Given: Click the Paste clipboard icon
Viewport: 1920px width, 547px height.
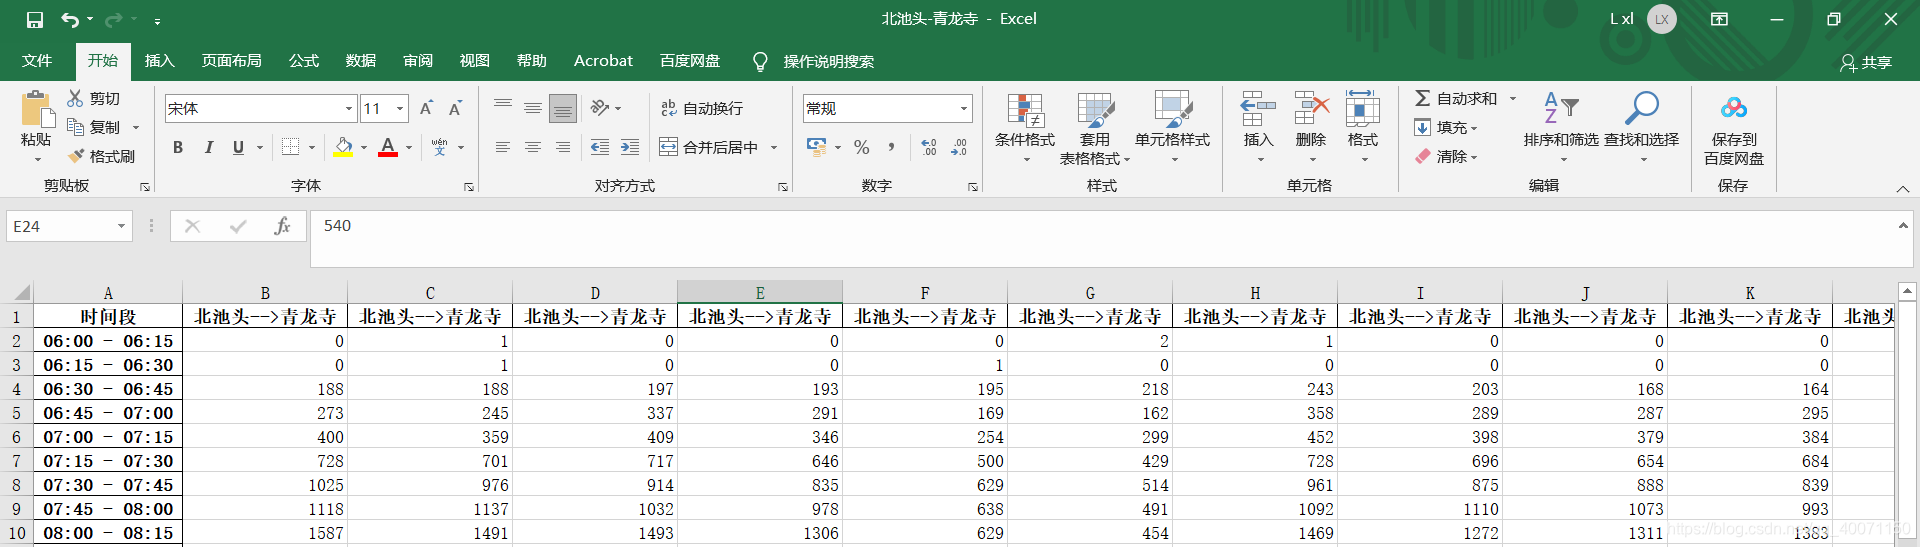Looking at the screenshot, I should coord(37,108).
